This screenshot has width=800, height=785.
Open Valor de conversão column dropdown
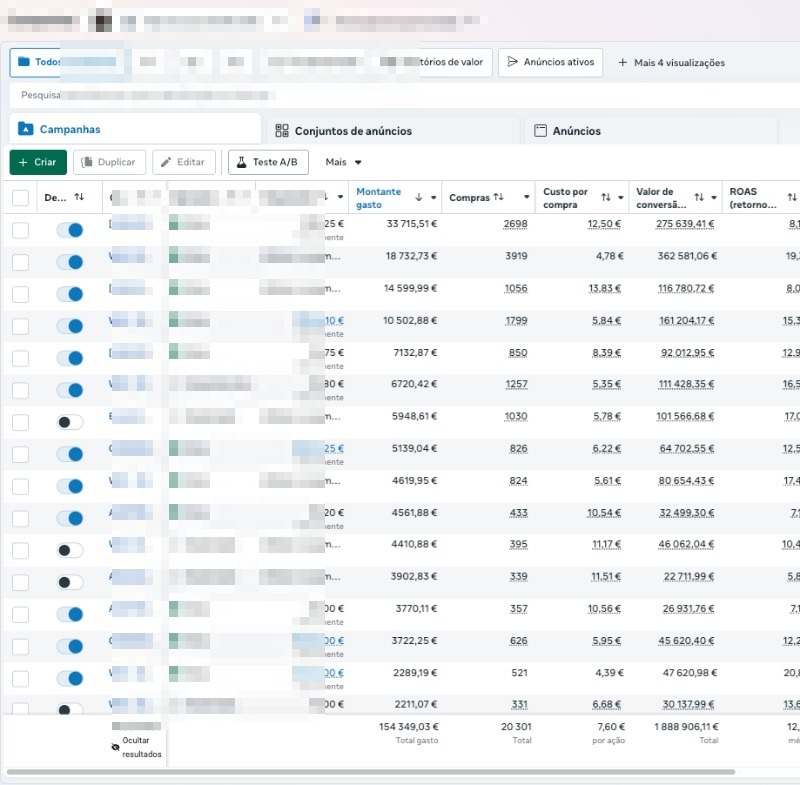714,198
